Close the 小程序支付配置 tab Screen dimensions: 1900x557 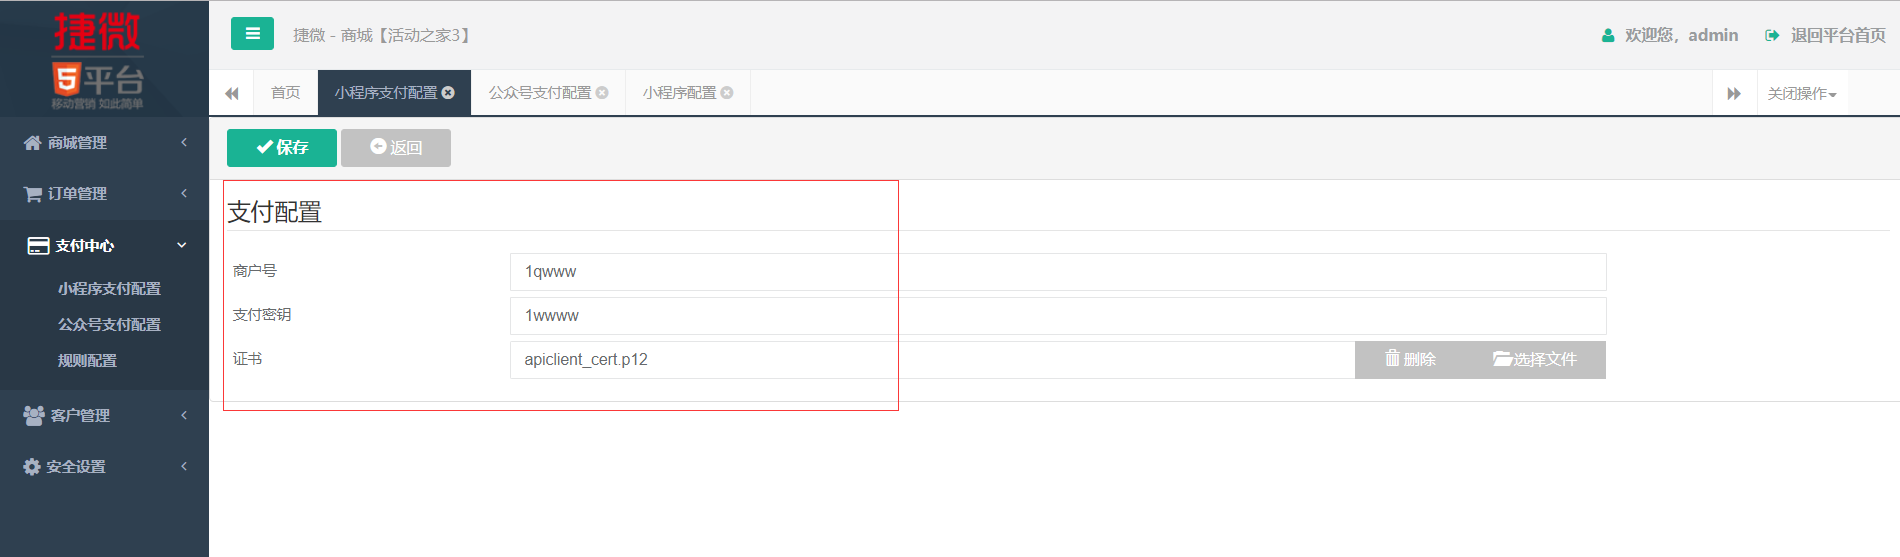click(x=448, y=93)
